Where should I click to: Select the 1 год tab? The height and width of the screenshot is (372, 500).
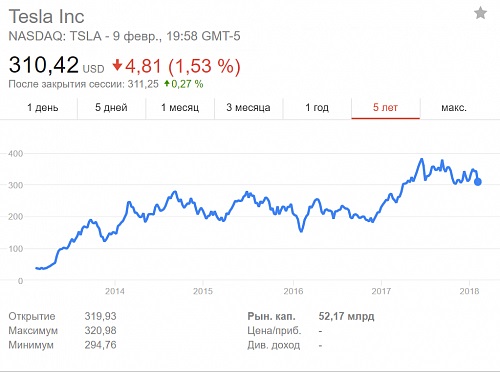317,108
